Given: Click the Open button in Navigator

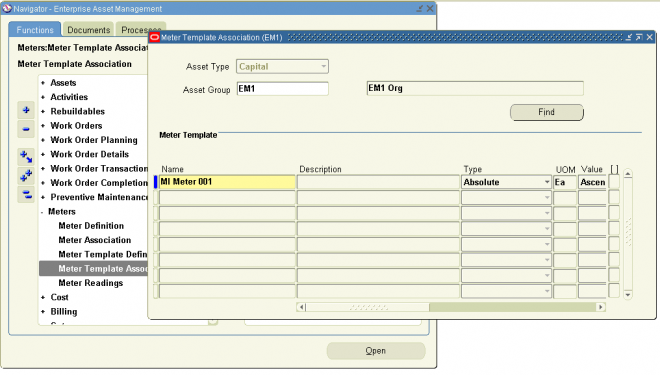Looking at the screenshot, I should [x=376, y=351].
